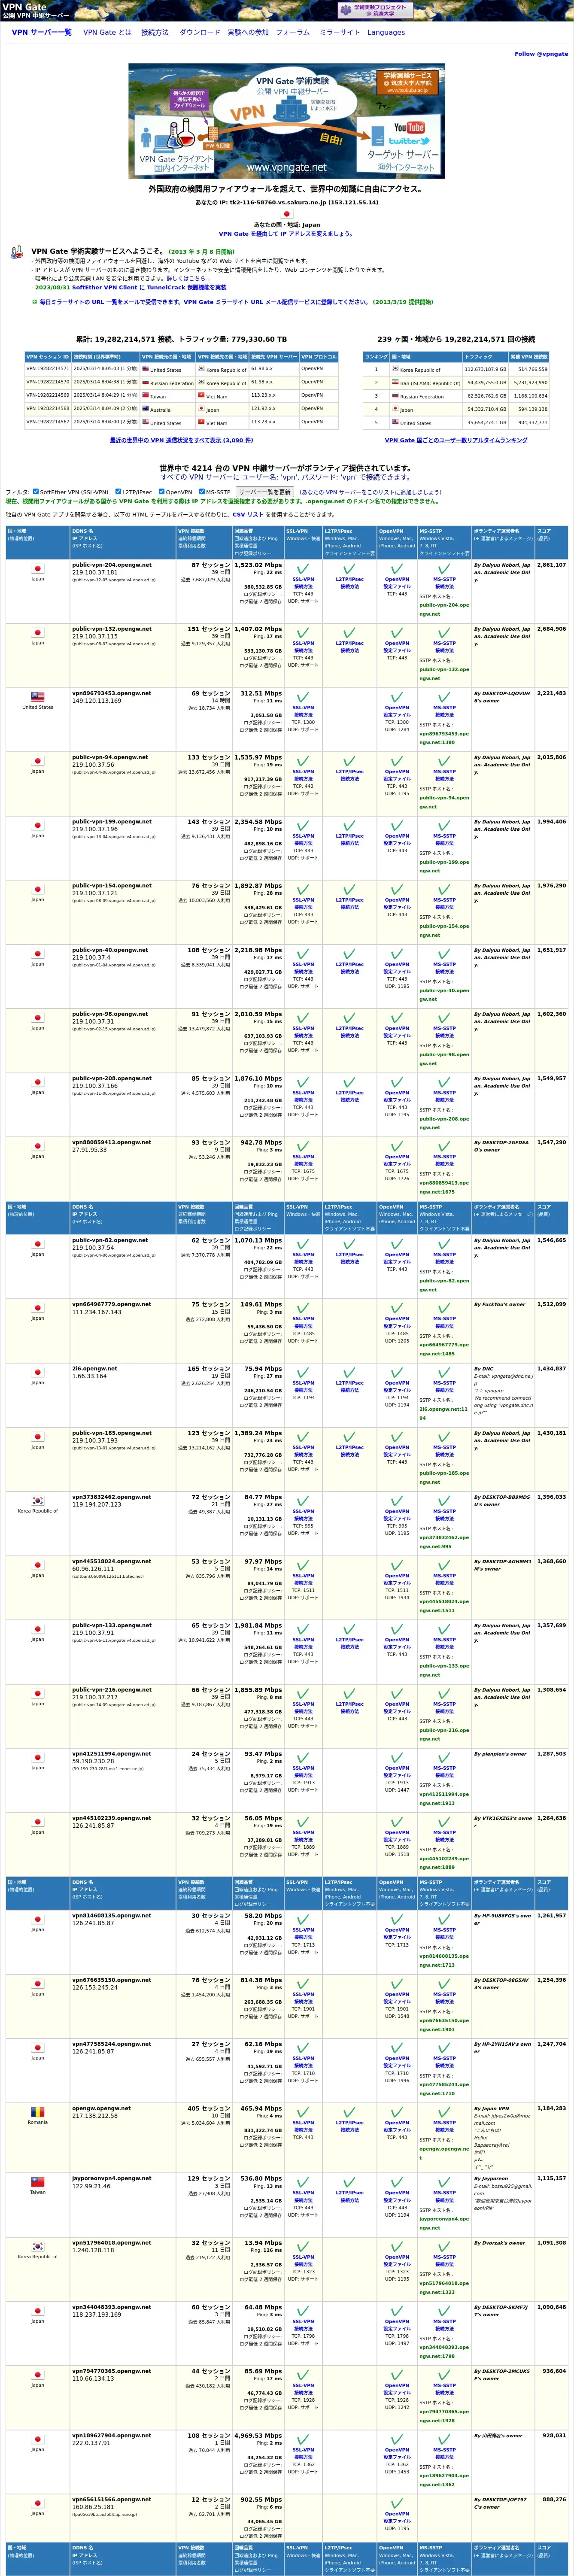574x2576 pixels.
Task: Click the VPN Gate academic experiment banner image
Action: [x=286, y=120]
